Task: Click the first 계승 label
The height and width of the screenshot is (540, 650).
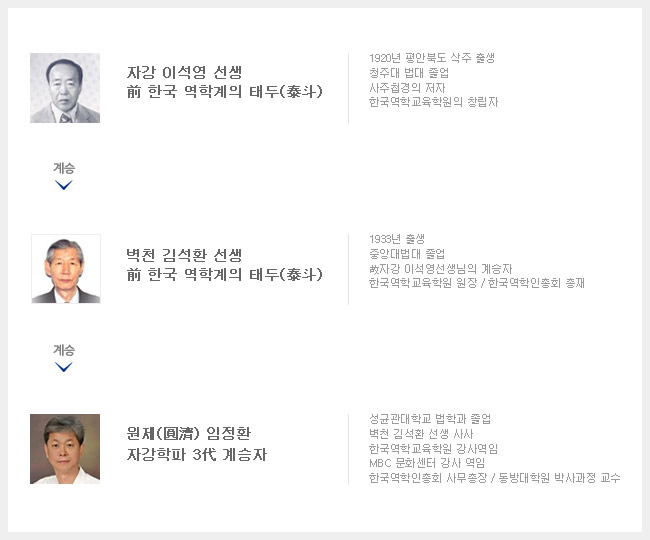Action: 64,168
